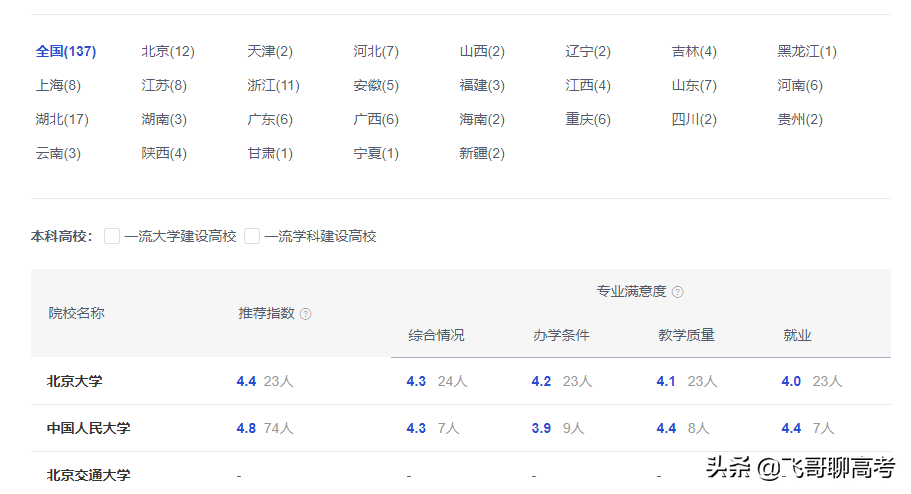Filter by 福建(3)
Screen dimensions: 911x494
point(482,85)
